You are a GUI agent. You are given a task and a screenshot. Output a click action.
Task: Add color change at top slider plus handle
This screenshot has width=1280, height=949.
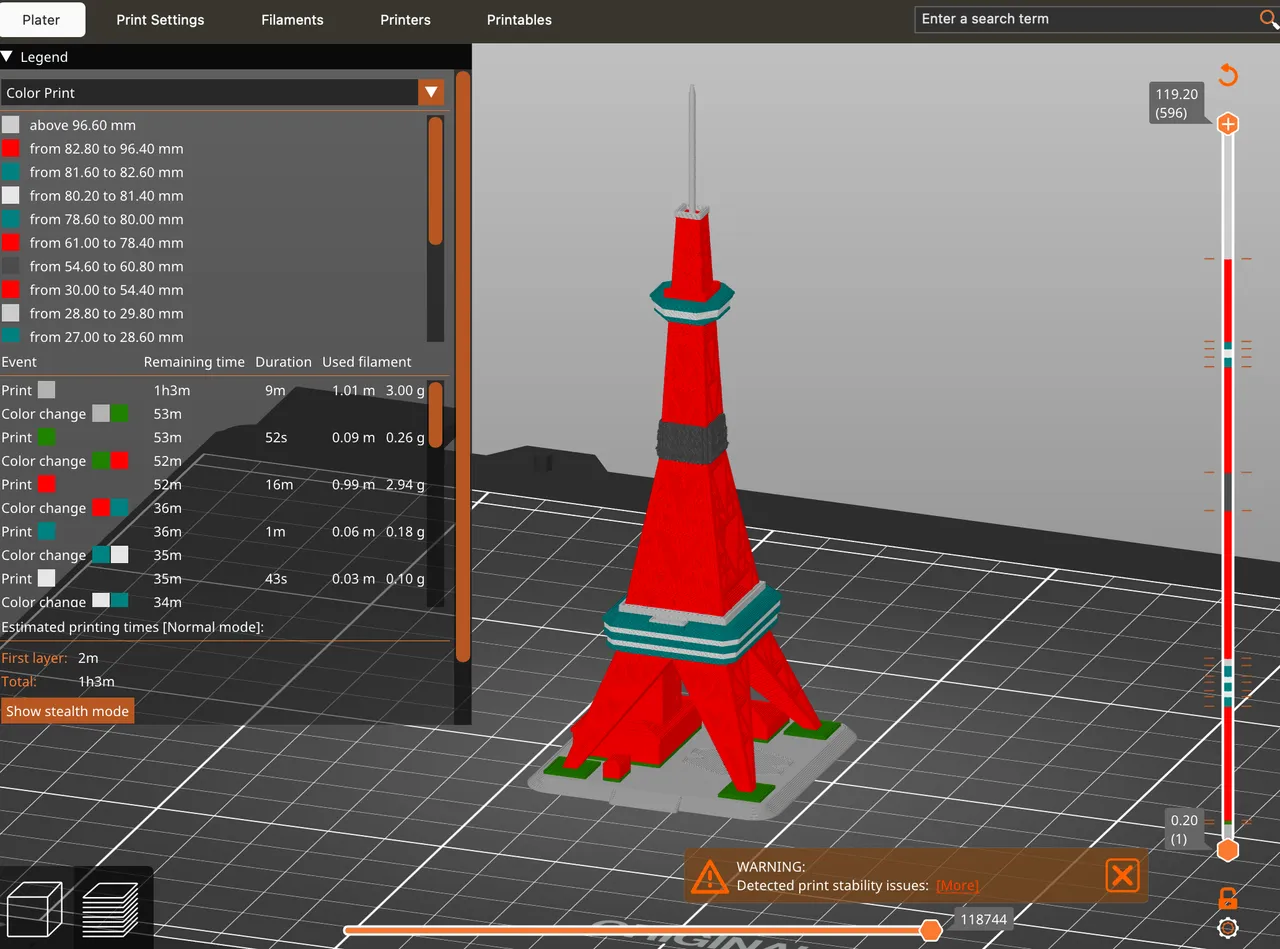[x=1228, y=124]
